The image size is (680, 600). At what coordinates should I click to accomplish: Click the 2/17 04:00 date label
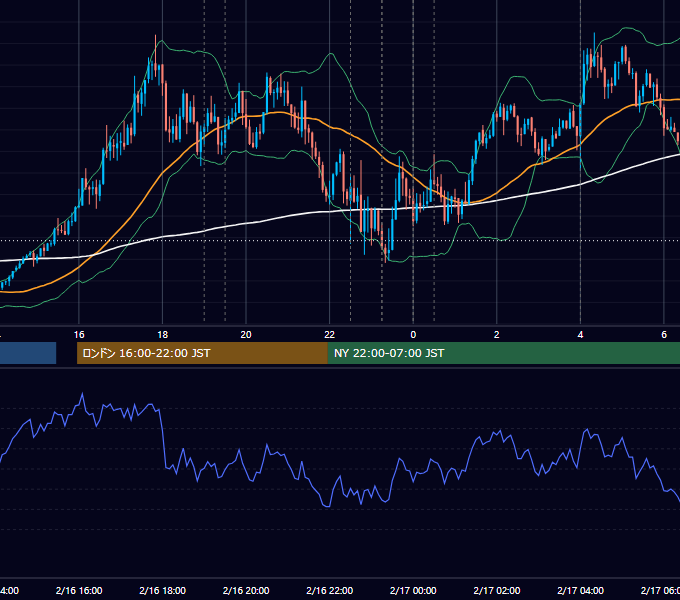point(580,590)
